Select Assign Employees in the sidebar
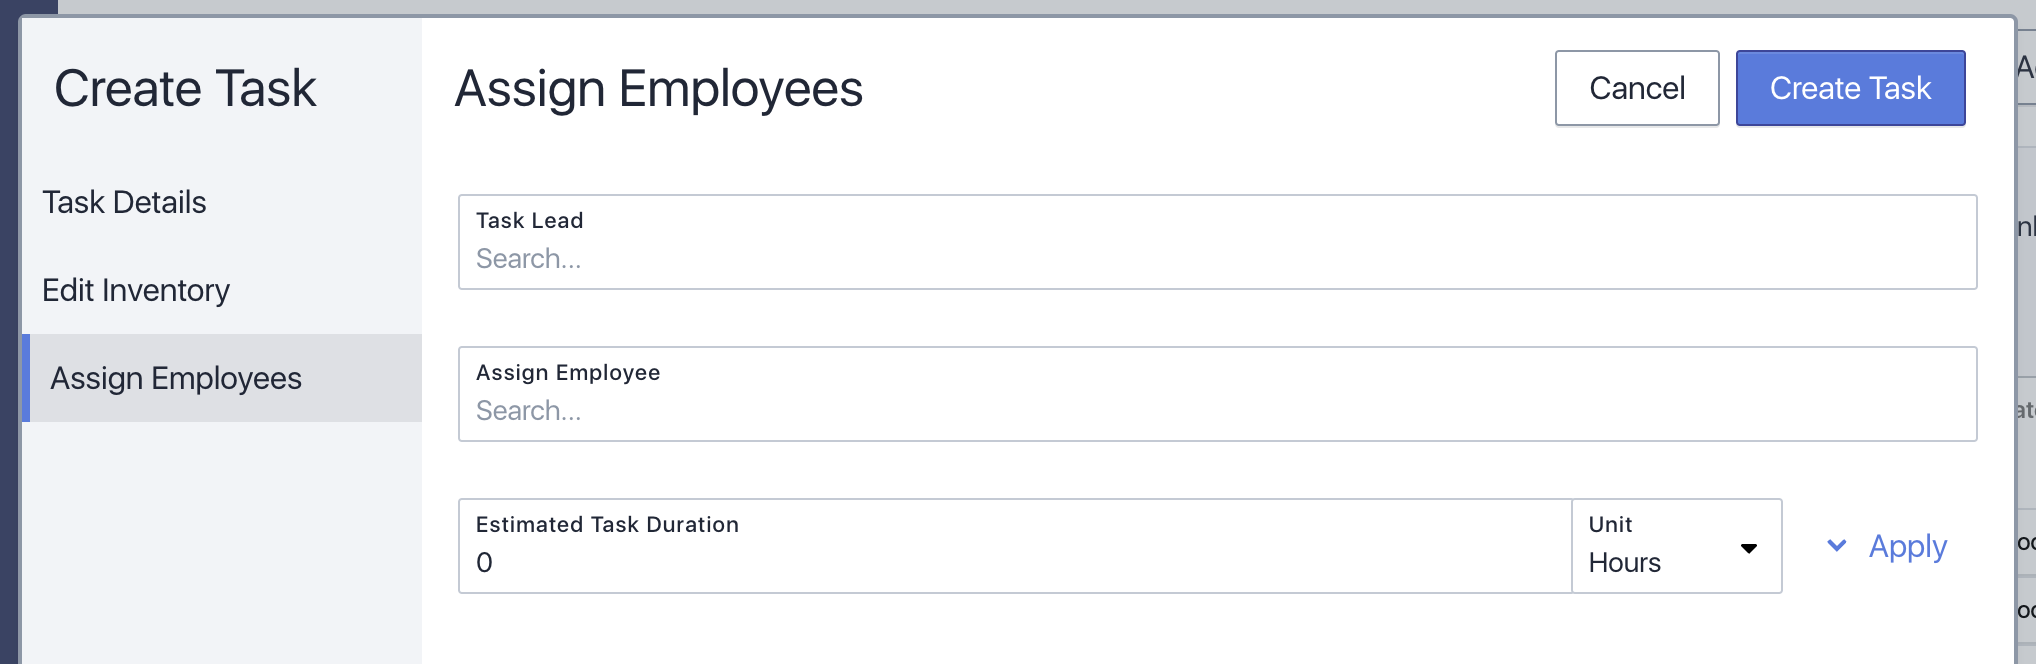This screenshot has width=2036, height=664. [x=176, y=378]
